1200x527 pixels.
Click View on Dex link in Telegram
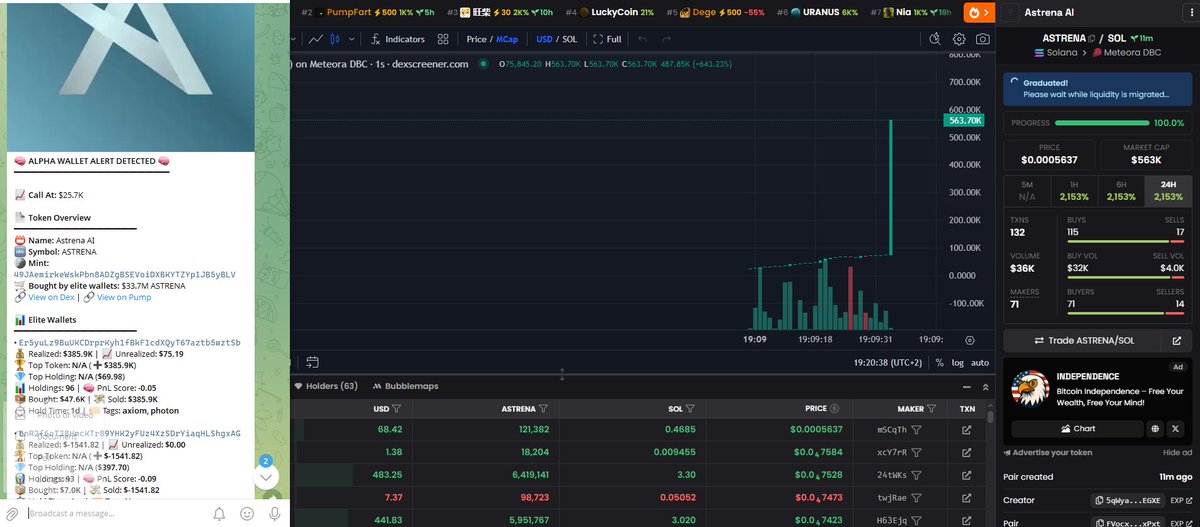[49, 297]
